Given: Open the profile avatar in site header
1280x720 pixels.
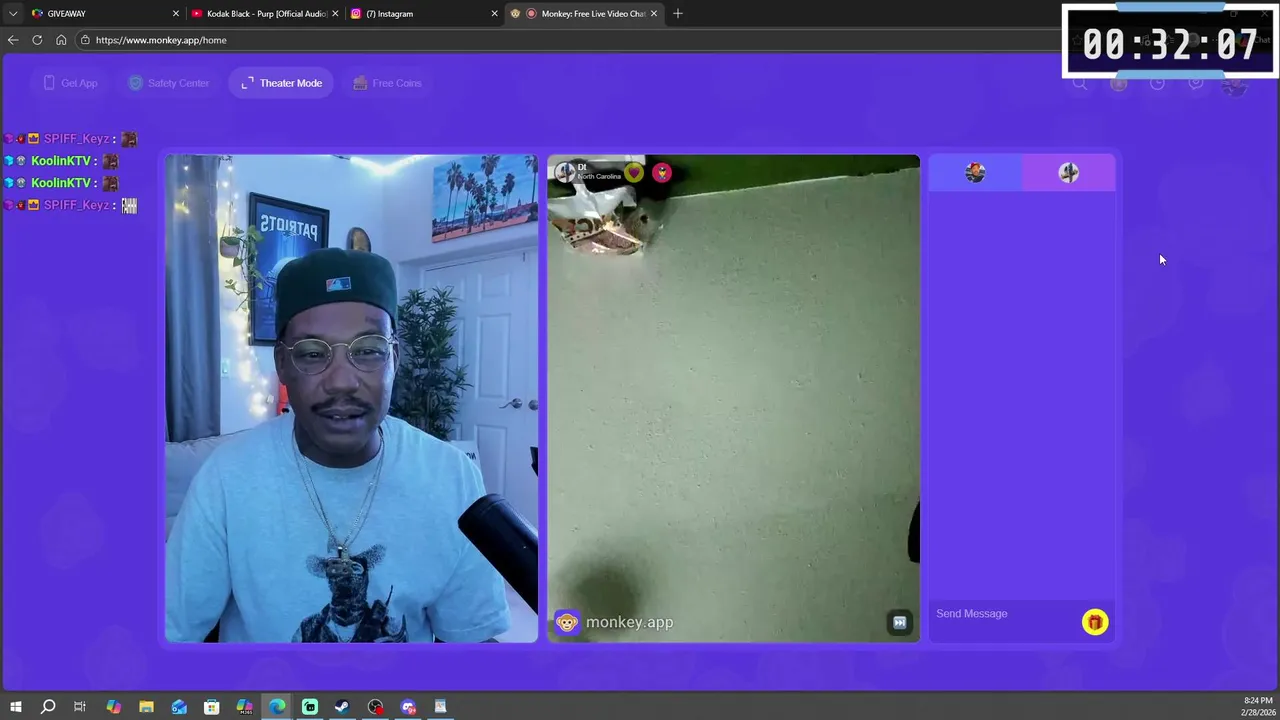Looking at the screenshot, I should [1235, 84].
